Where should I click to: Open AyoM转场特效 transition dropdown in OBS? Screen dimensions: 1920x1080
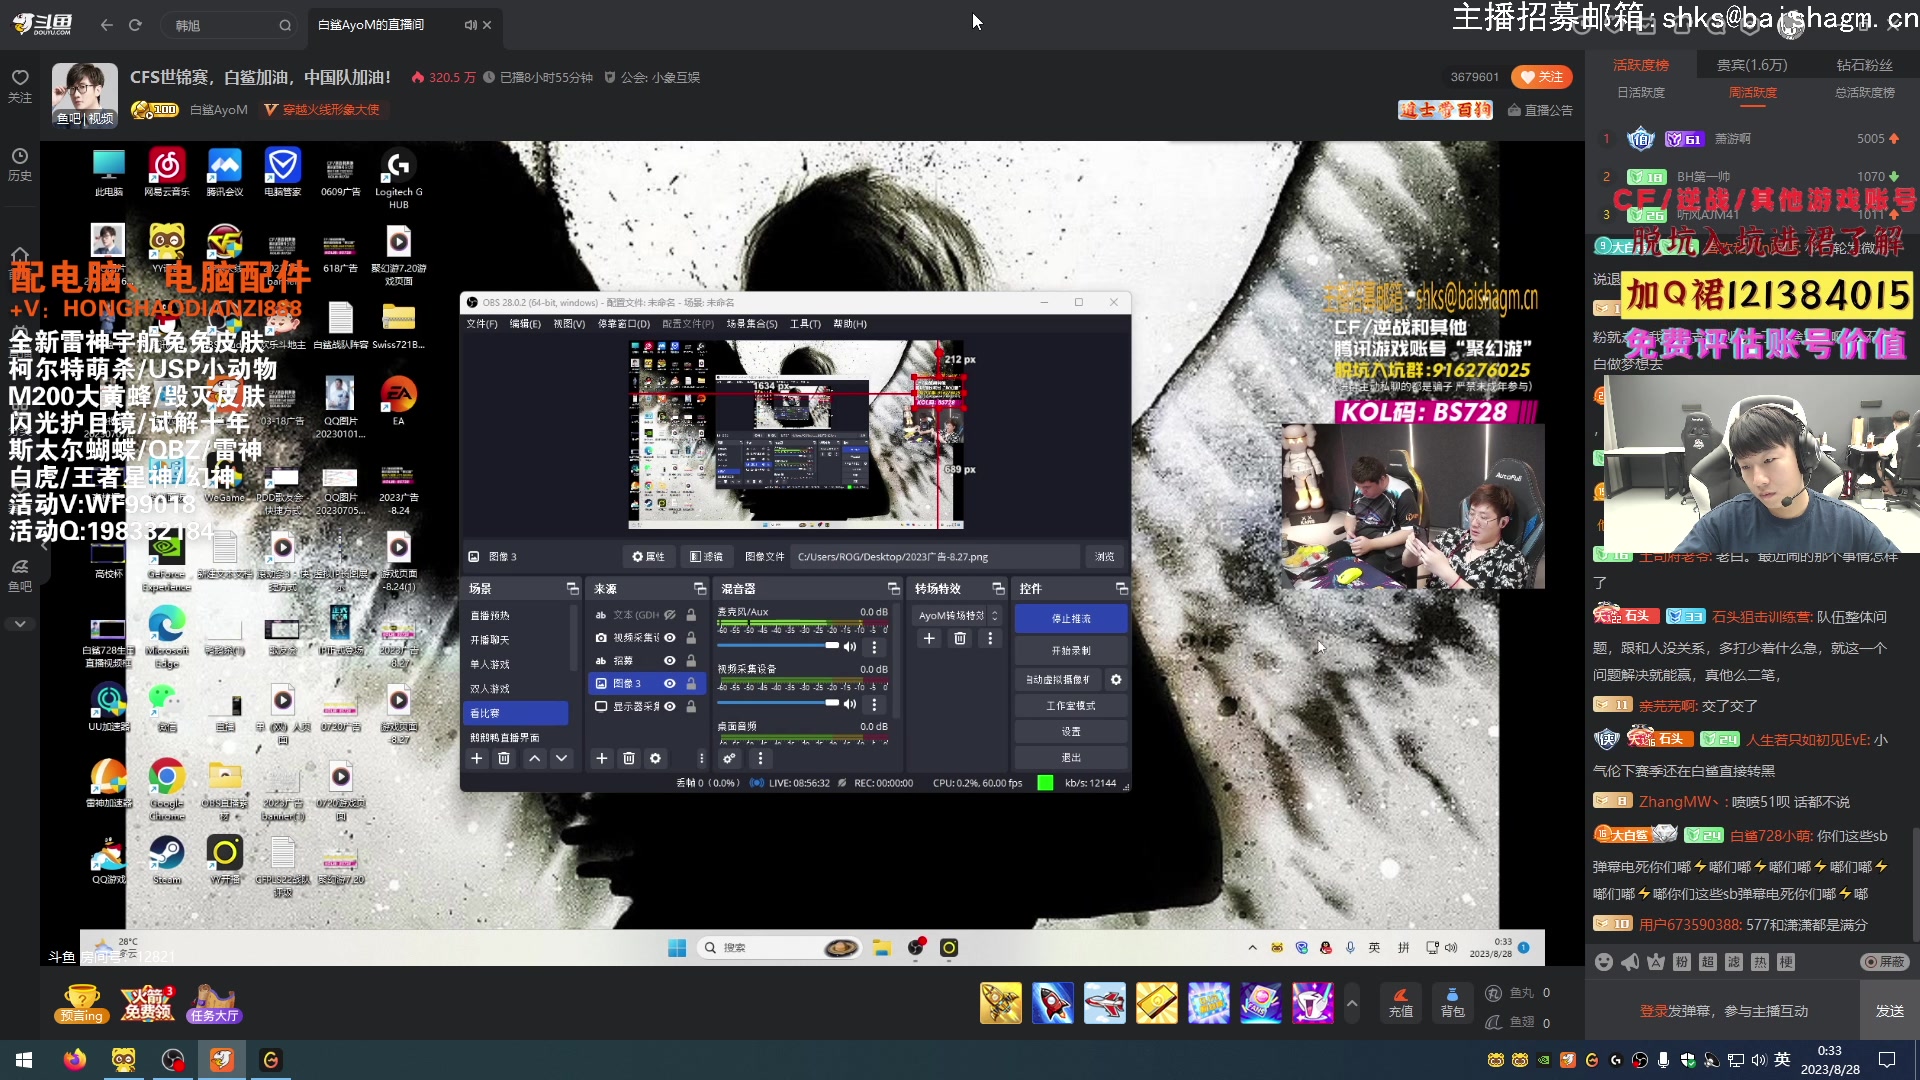tap(959, 616)
